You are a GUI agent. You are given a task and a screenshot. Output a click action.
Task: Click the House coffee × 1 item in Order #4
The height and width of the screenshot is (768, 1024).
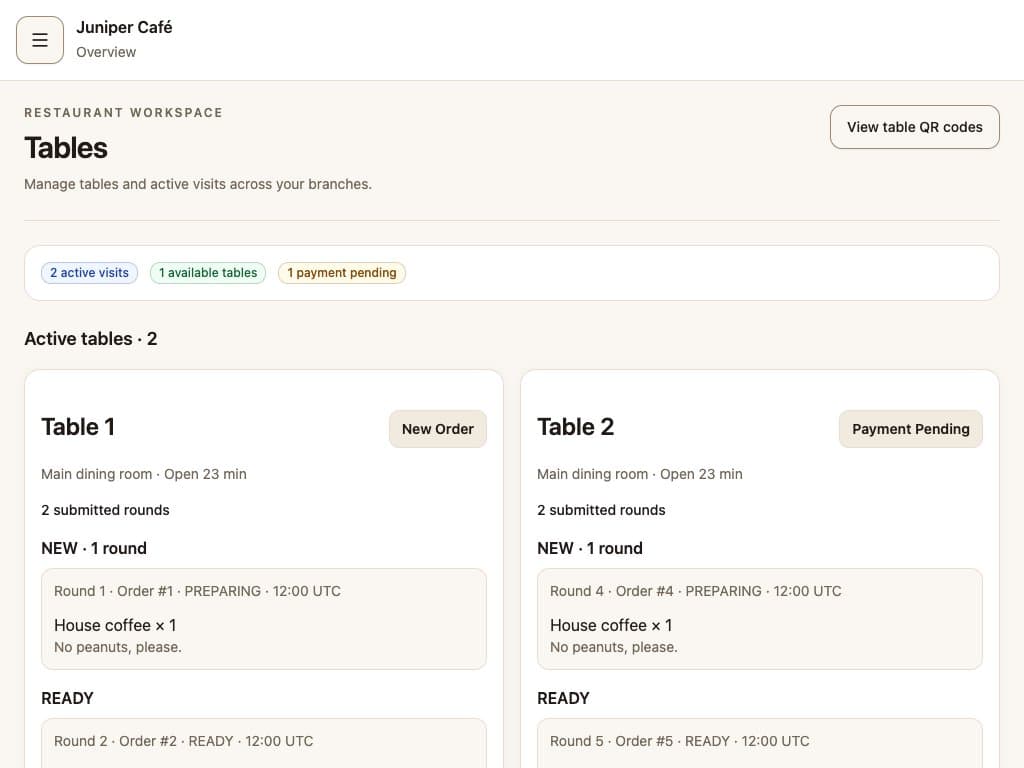click(x=611, y=625)
